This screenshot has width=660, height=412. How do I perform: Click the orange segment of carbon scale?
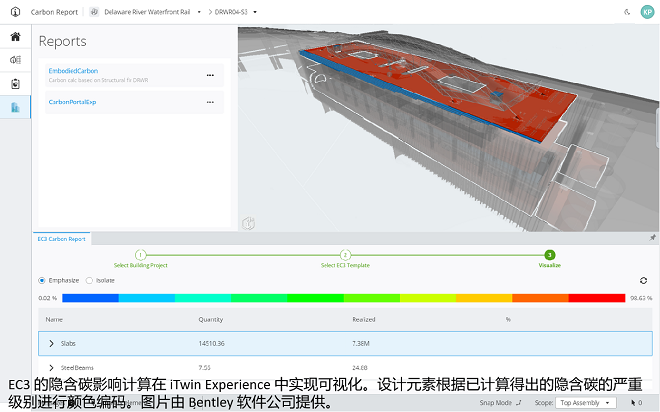pyautogui.click(x=540, y=298)
